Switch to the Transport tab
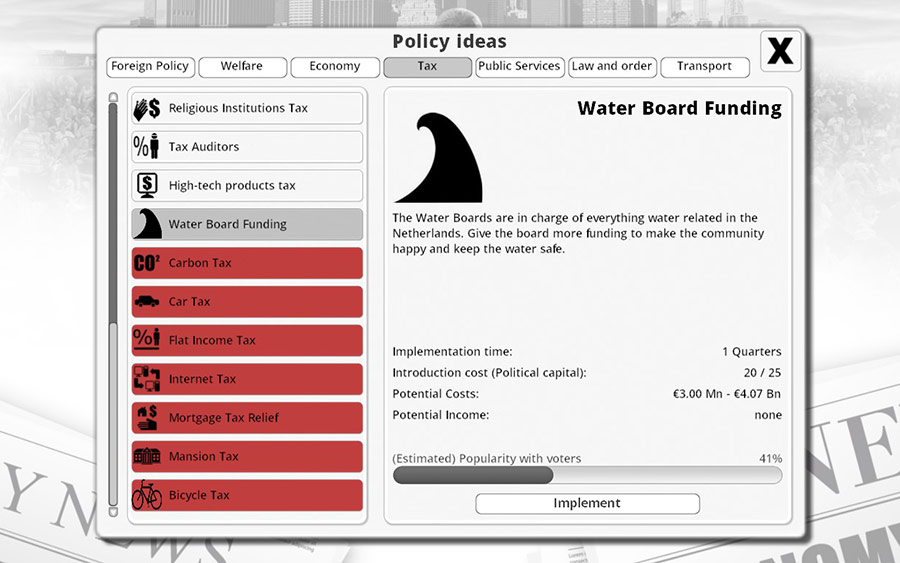Image resolution: width=900 pixels, height=563 pixels. (x=705, y=67)
